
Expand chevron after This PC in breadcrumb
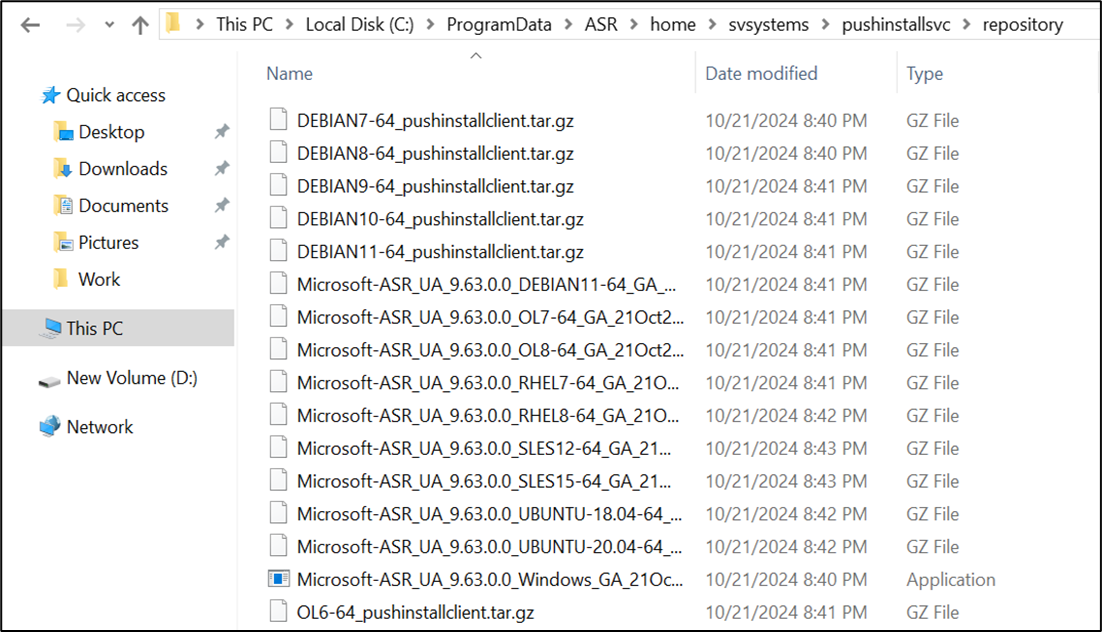[x=290, y=25]
